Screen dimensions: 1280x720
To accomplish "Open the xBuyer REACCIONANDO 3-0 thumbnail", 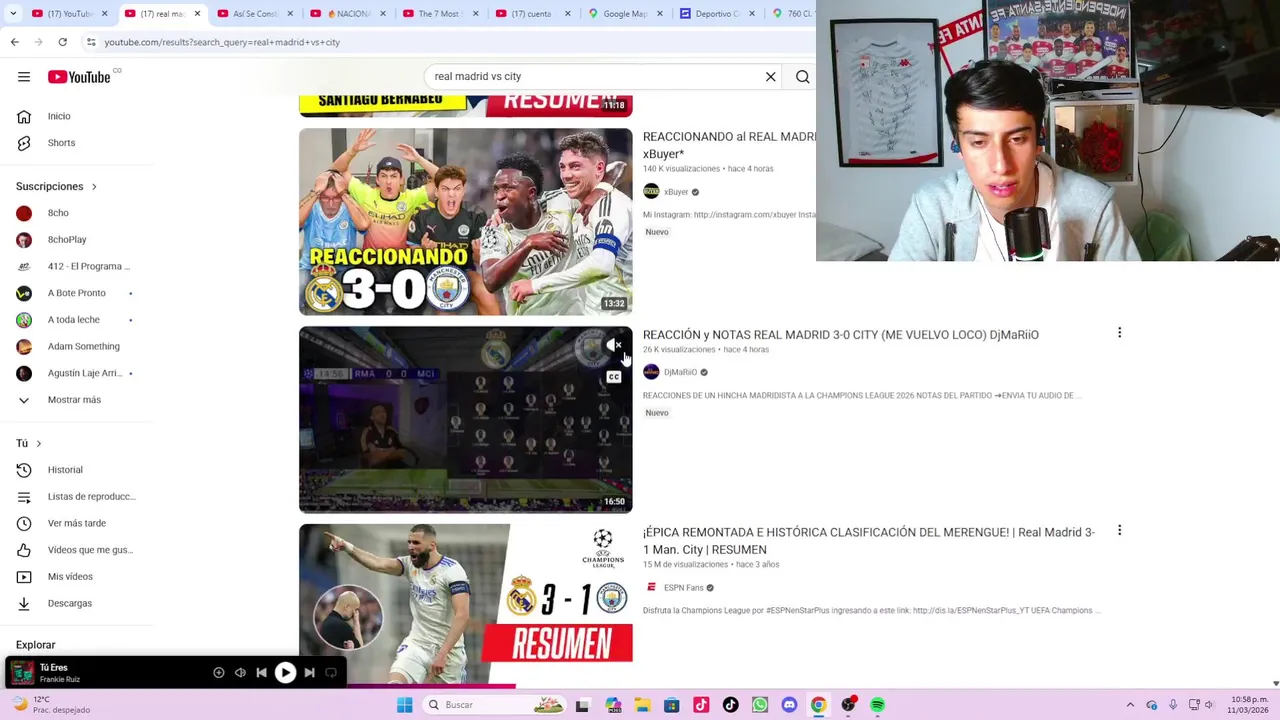I will click(465, 222).
